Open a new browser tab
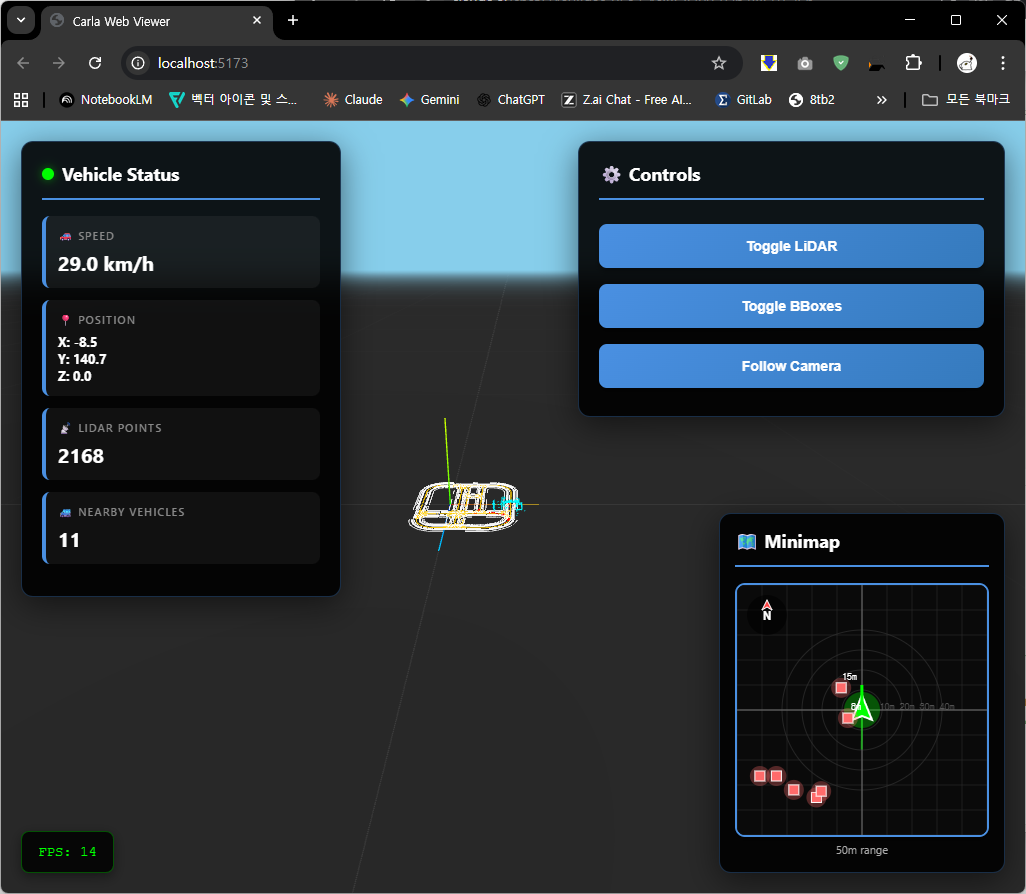This screenshot has height=894, width=1026. [293, 21]
